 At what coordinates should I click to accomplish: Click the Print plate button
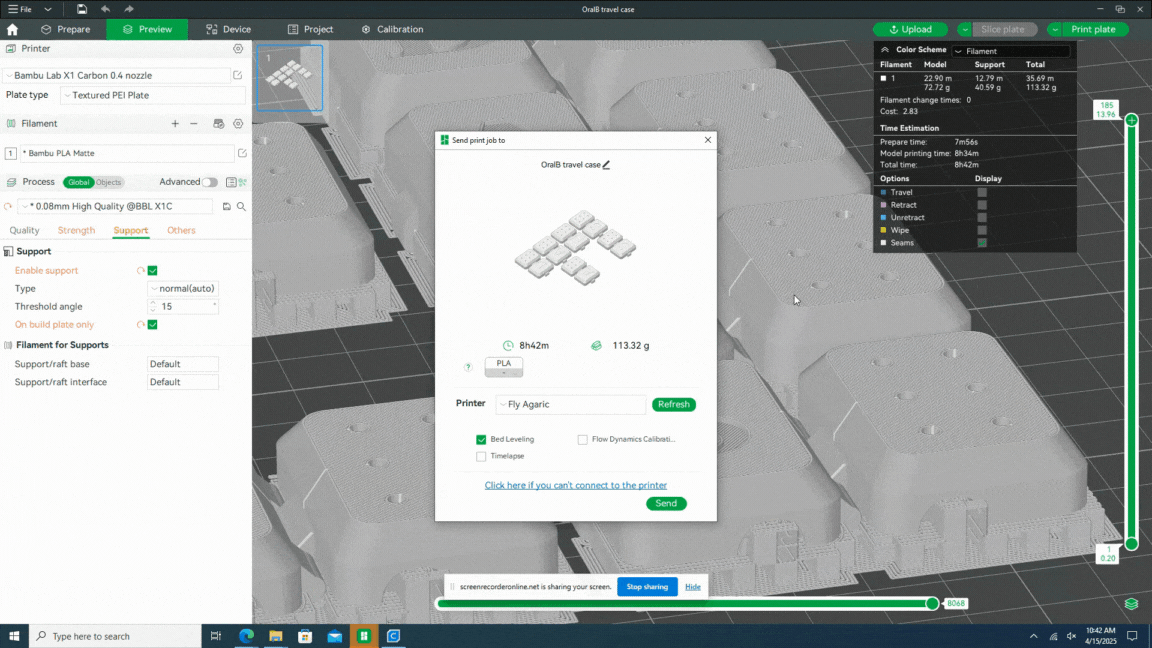click(x=1092, y=29)
